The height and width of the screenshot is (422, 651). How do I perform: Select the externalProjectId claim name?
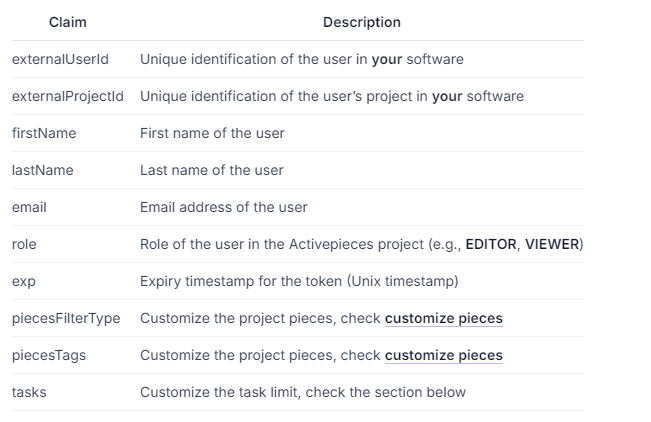coord(68,96)
